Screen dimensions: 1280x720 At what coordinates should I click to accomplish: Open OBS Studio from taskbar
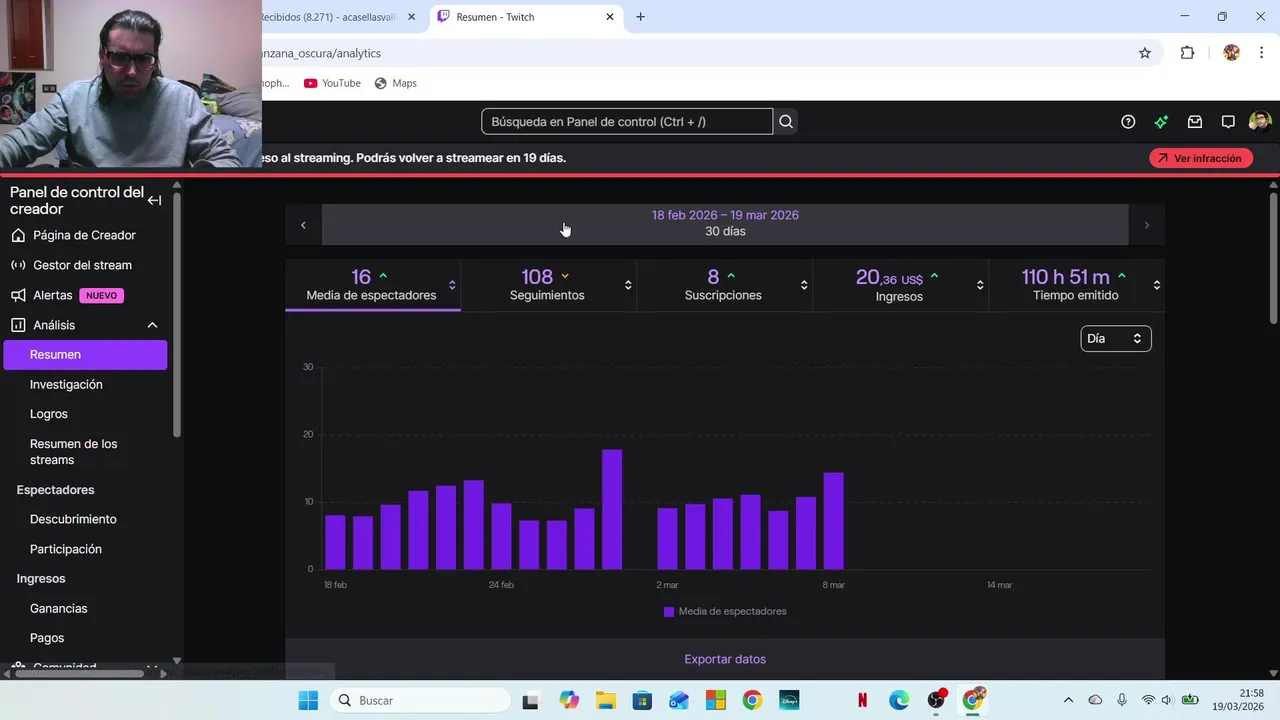pos(936,700)
